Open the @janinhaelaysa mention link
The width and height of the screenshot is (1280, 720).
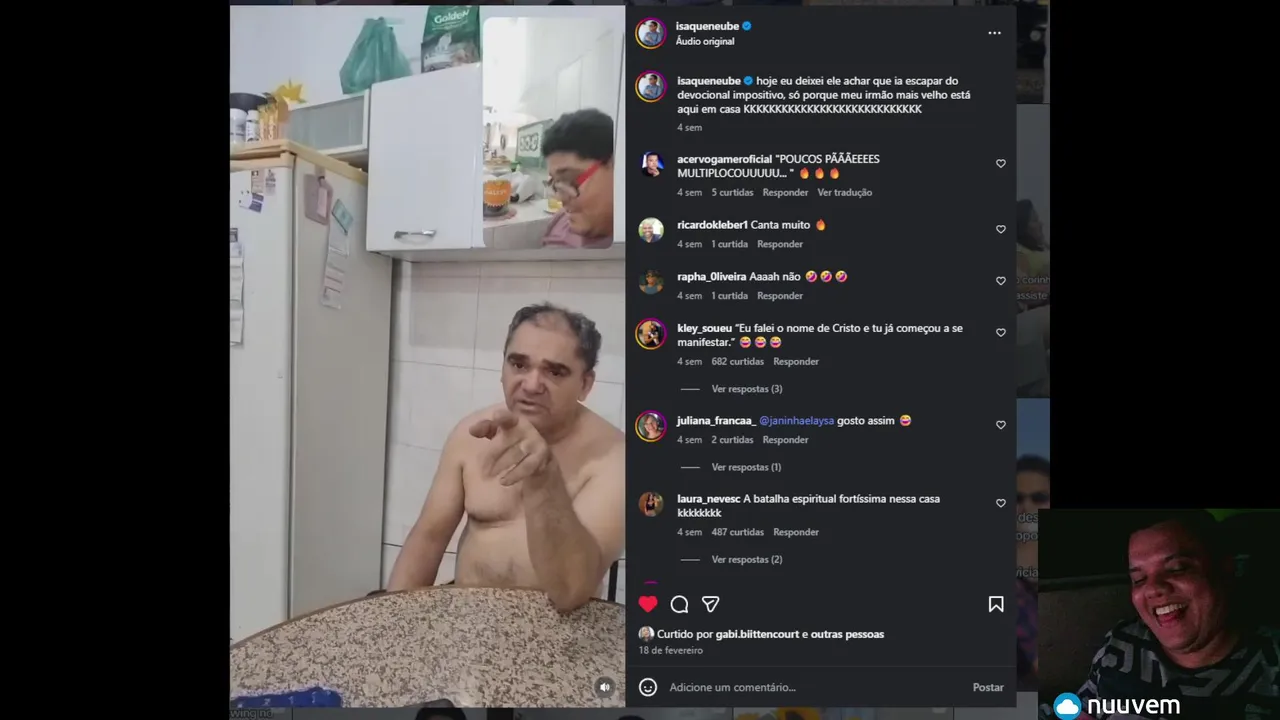tap(796, 421)
